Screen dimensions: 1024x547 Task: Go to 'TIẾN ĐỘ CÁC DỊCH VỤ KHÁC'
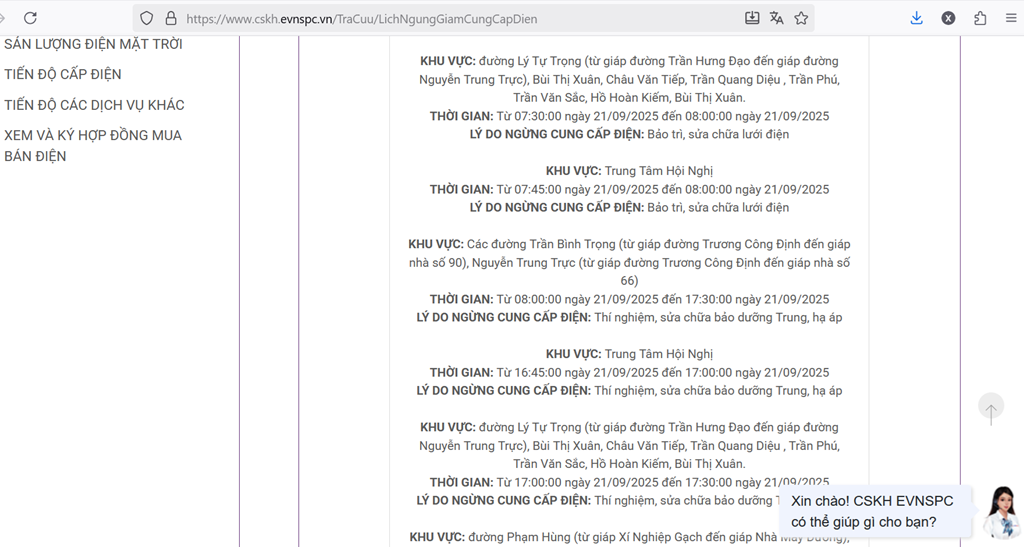(x=94, y=105)
